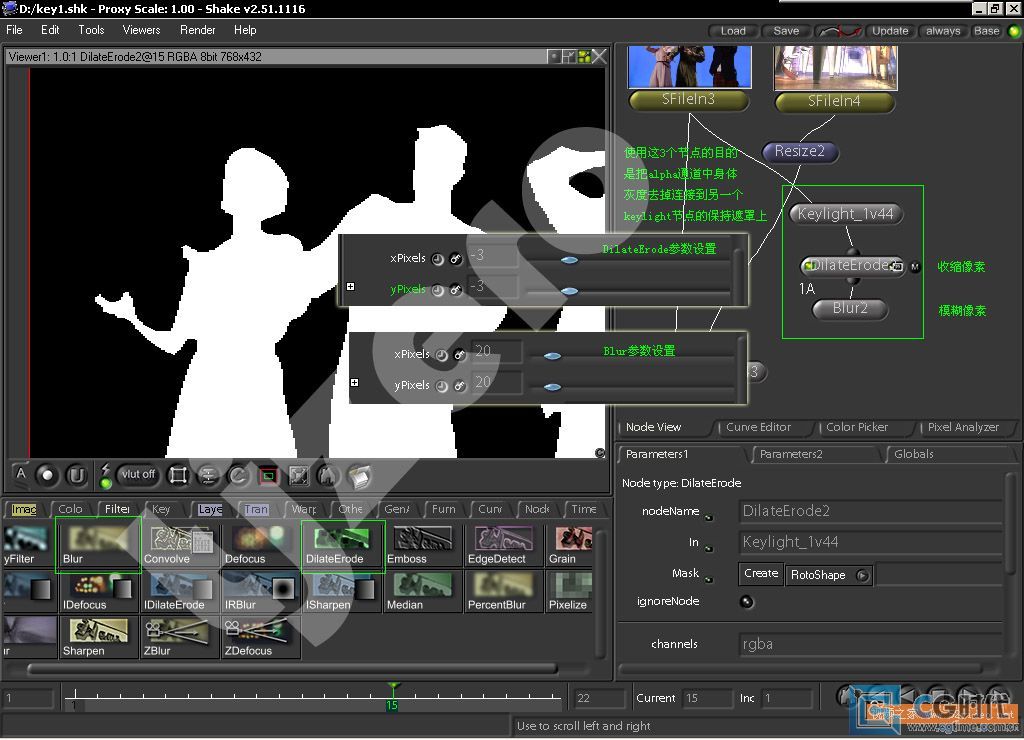Switch to the Curve Editor tab
The width and height of the screenshot is (1024, 740).
758,427
